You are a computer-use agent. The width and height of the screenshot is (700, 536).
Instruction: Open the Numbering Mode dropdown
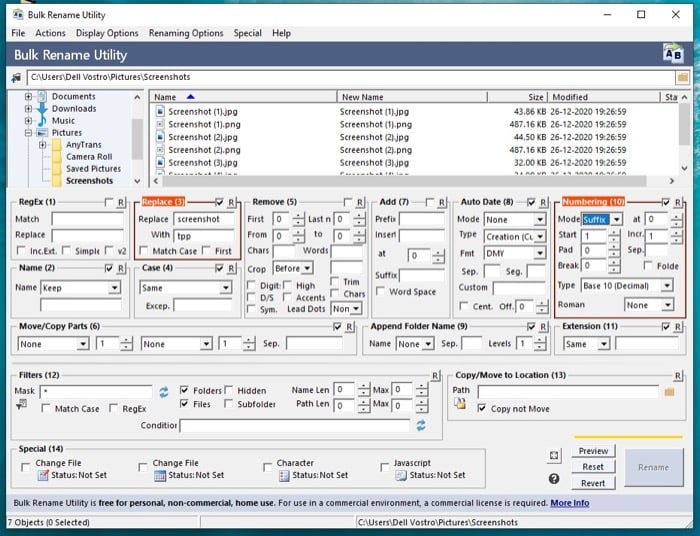(616, 219)
